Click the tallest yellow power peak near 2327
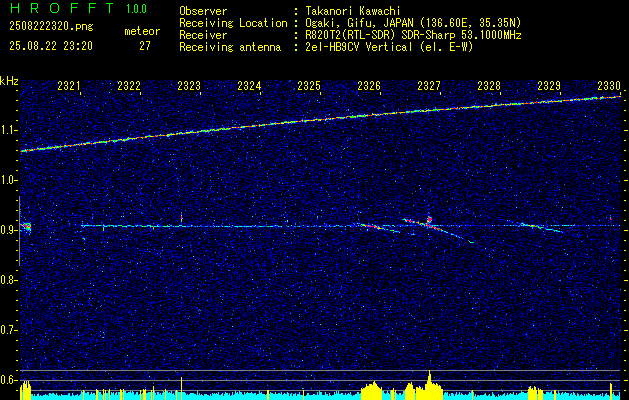 pyautogui.click(x=429, y=385)
